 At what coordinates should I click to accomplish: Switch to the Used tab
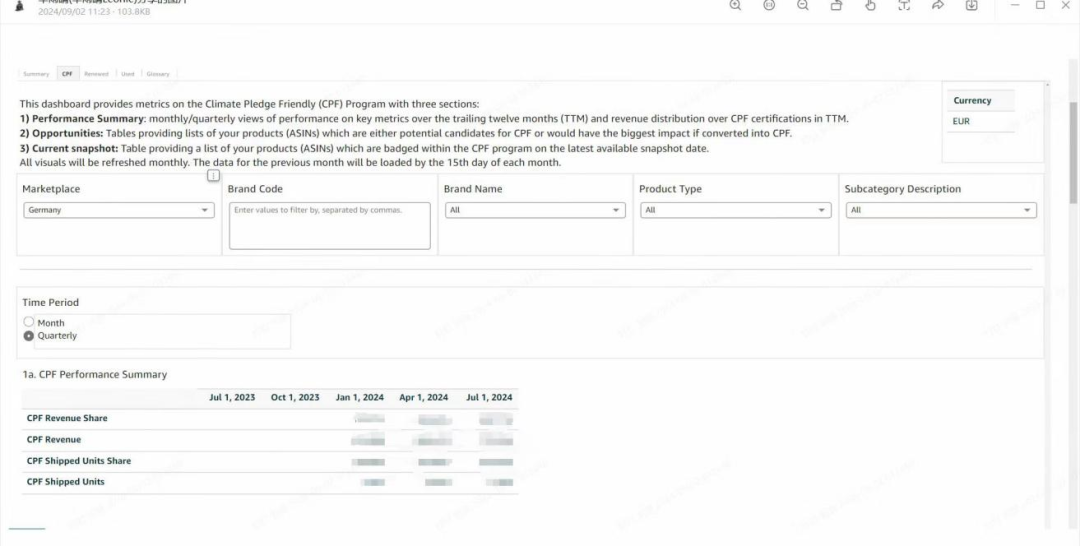pyautogui.click(x=128, y=74)
